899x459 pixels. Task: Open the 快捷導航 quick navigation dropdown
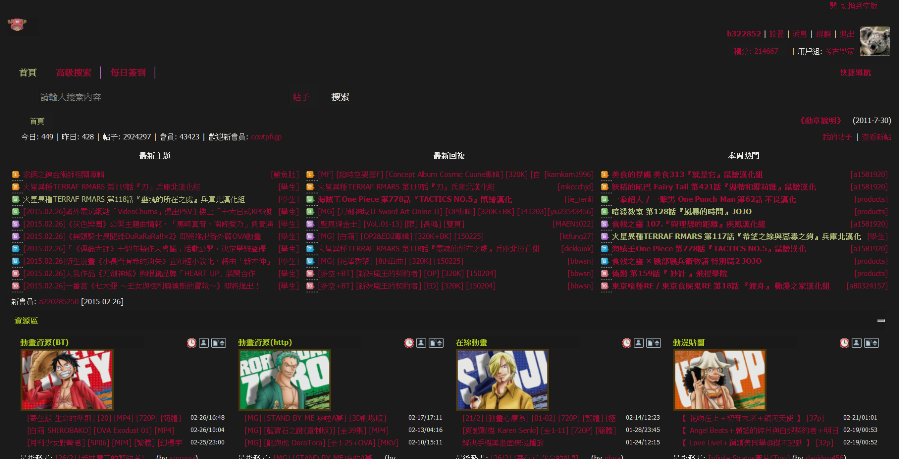[855, 73]
